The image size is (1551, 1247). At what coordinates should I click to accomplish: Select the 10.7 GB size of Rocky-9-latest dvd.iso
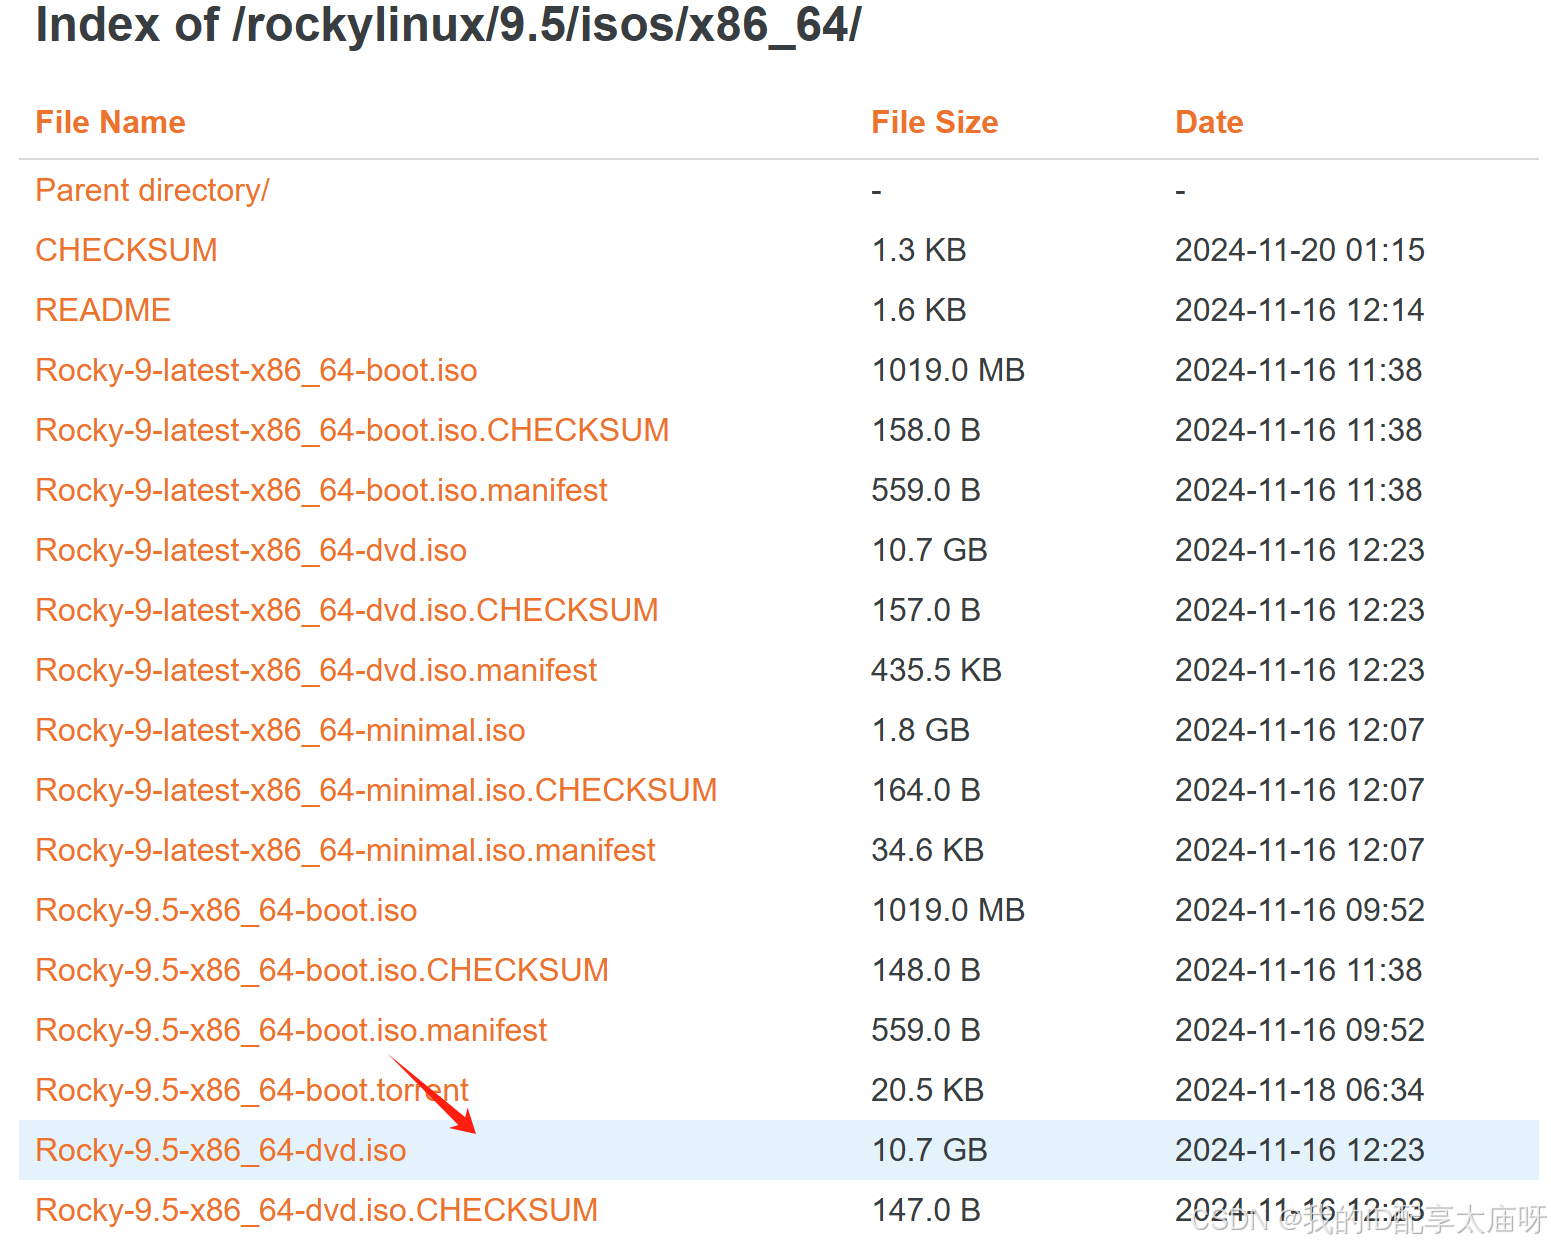tap(929, 550)
